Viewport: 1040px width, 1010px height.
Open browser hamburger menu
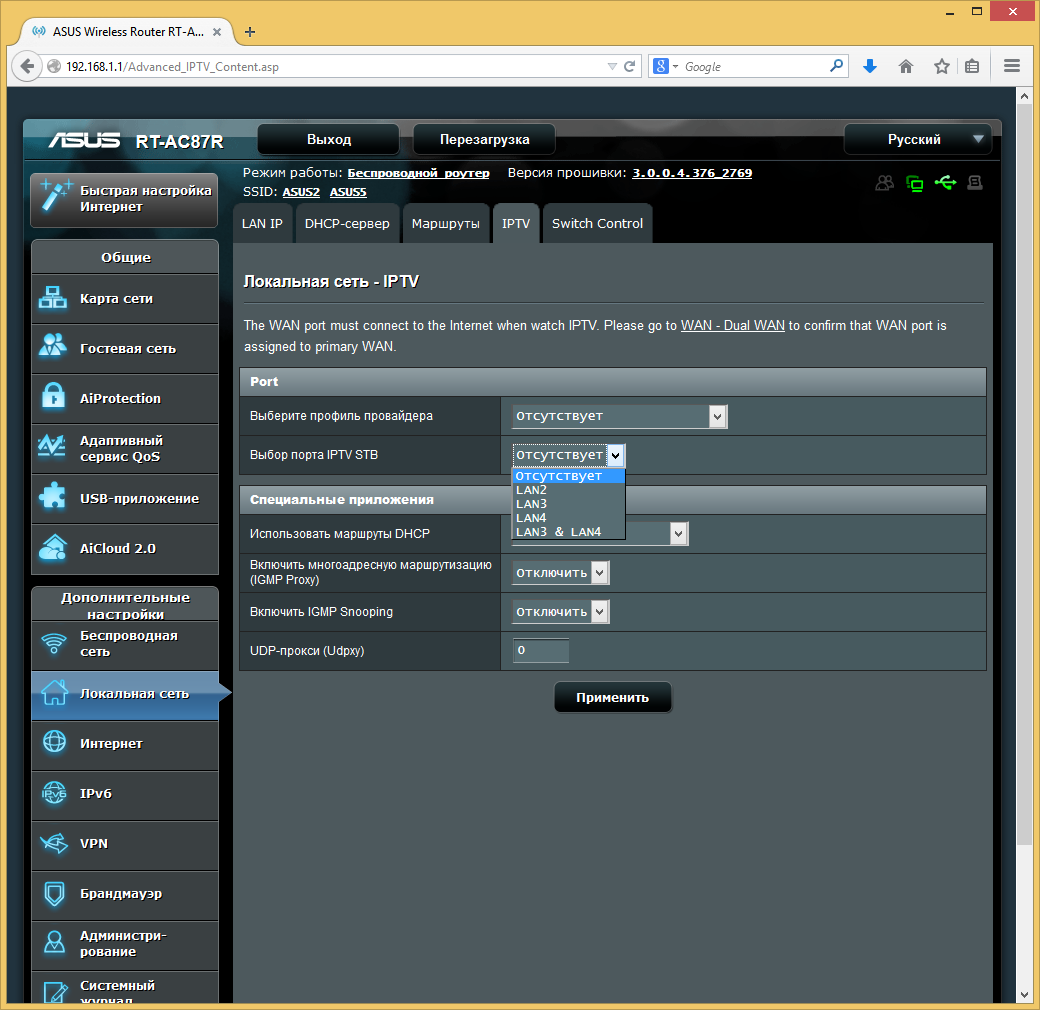pos(1012,66)
